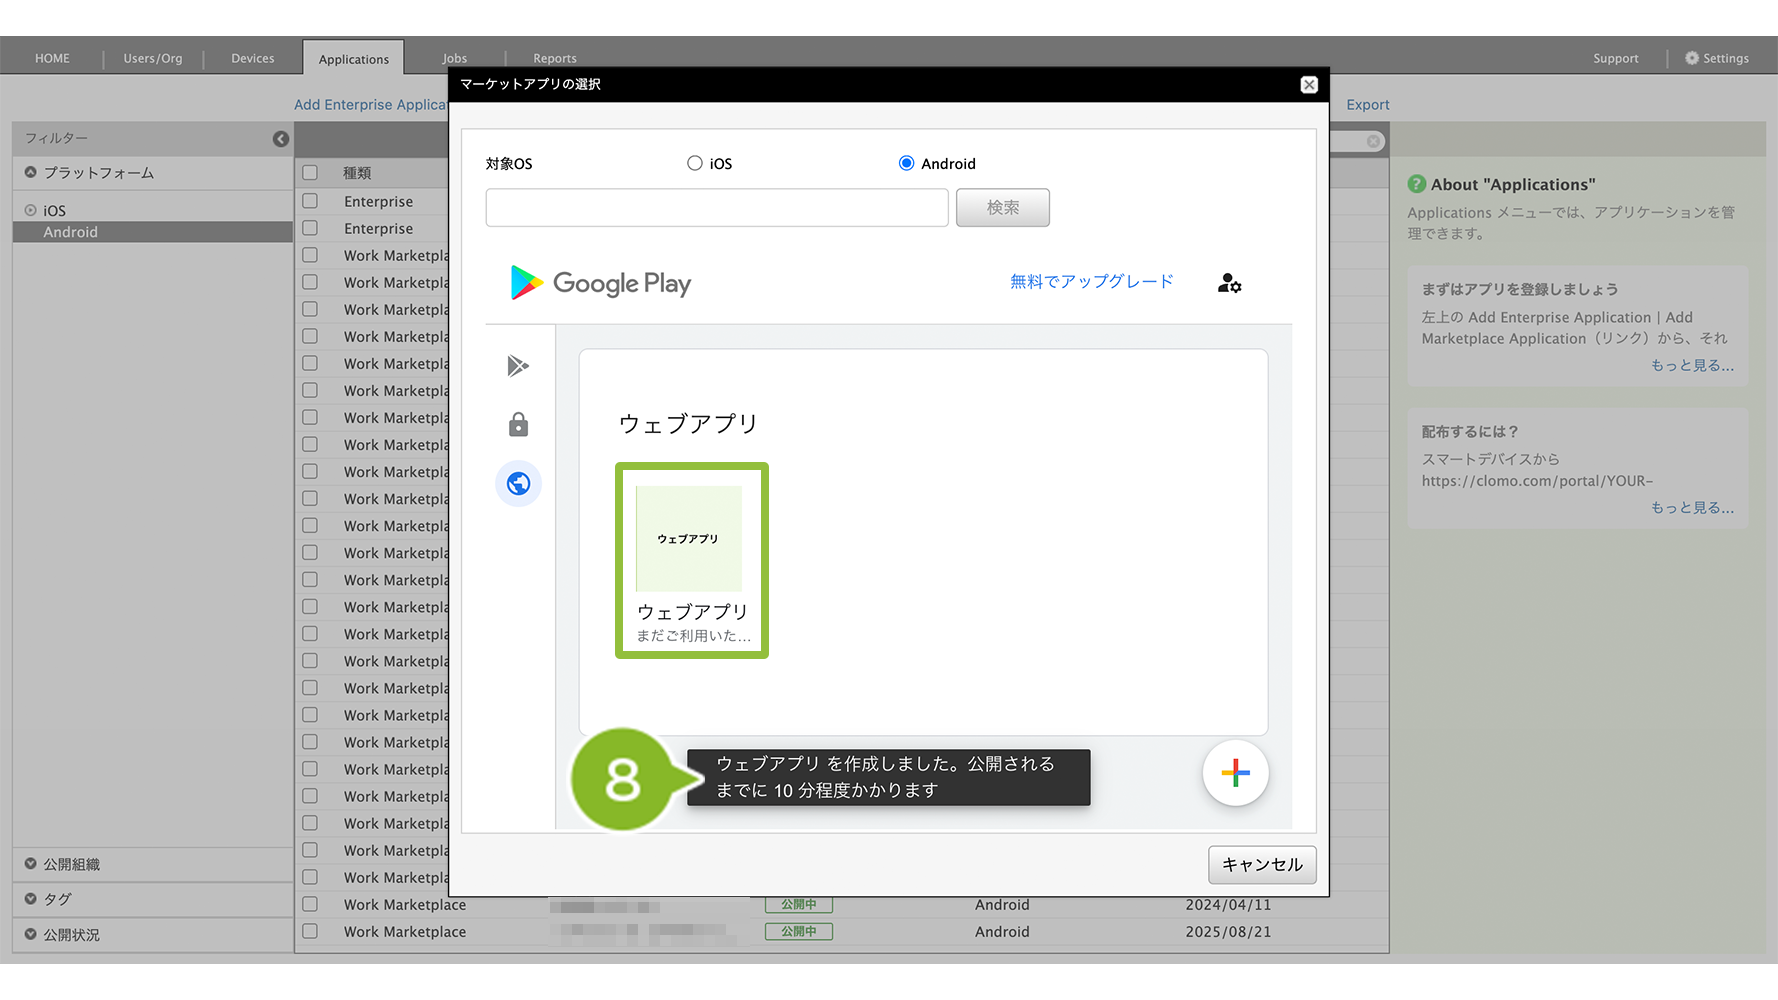Select the Android radio button
The image size is (1778, 1000).
[x=906, y=163]
